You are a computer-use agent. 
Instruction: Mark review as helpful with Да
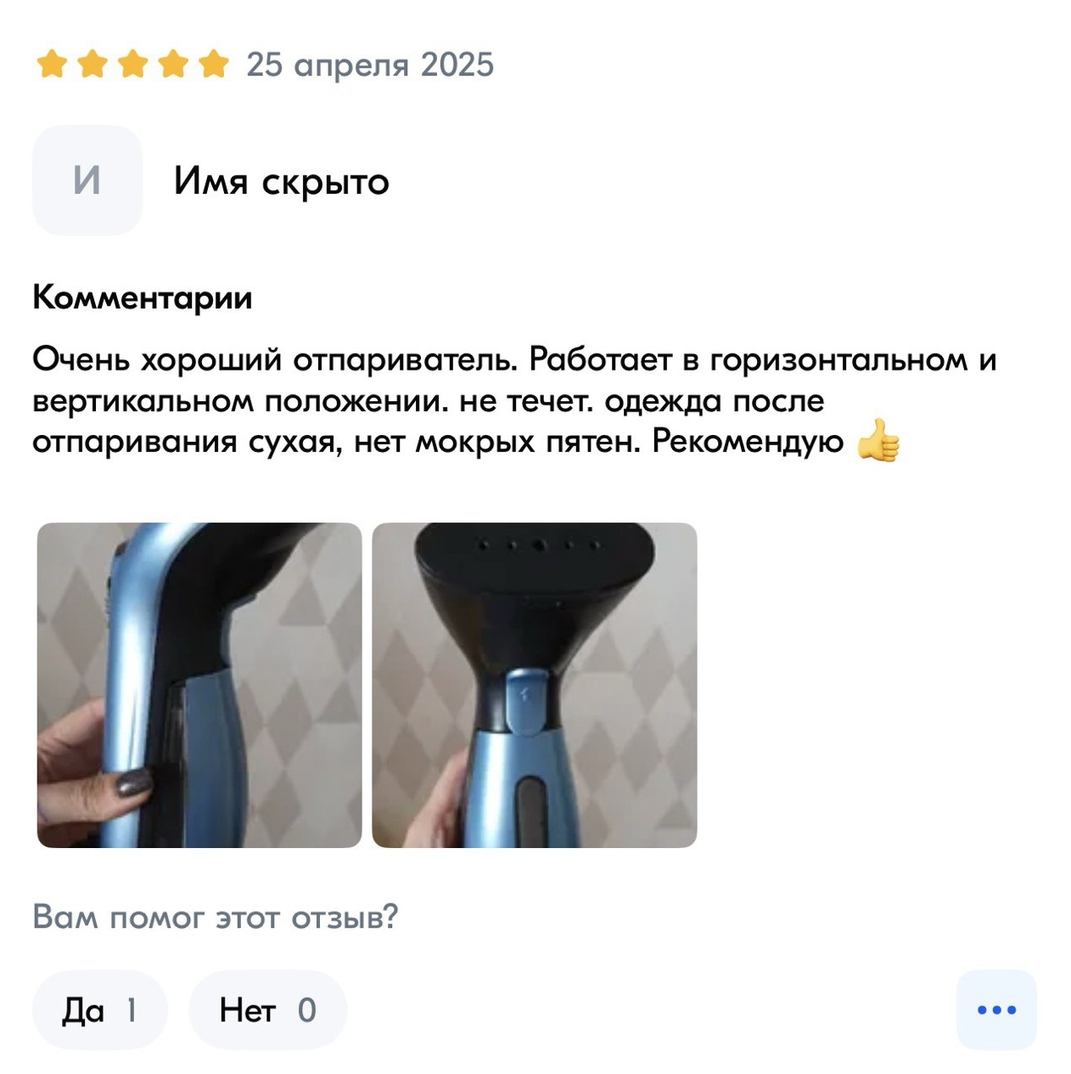tap(100, 1010)
